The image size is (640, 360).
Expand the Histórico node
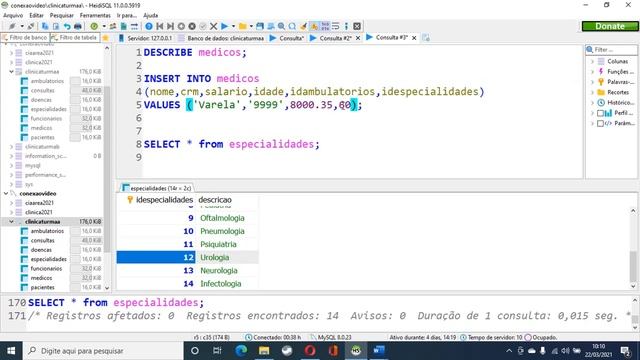pos(593,102)
